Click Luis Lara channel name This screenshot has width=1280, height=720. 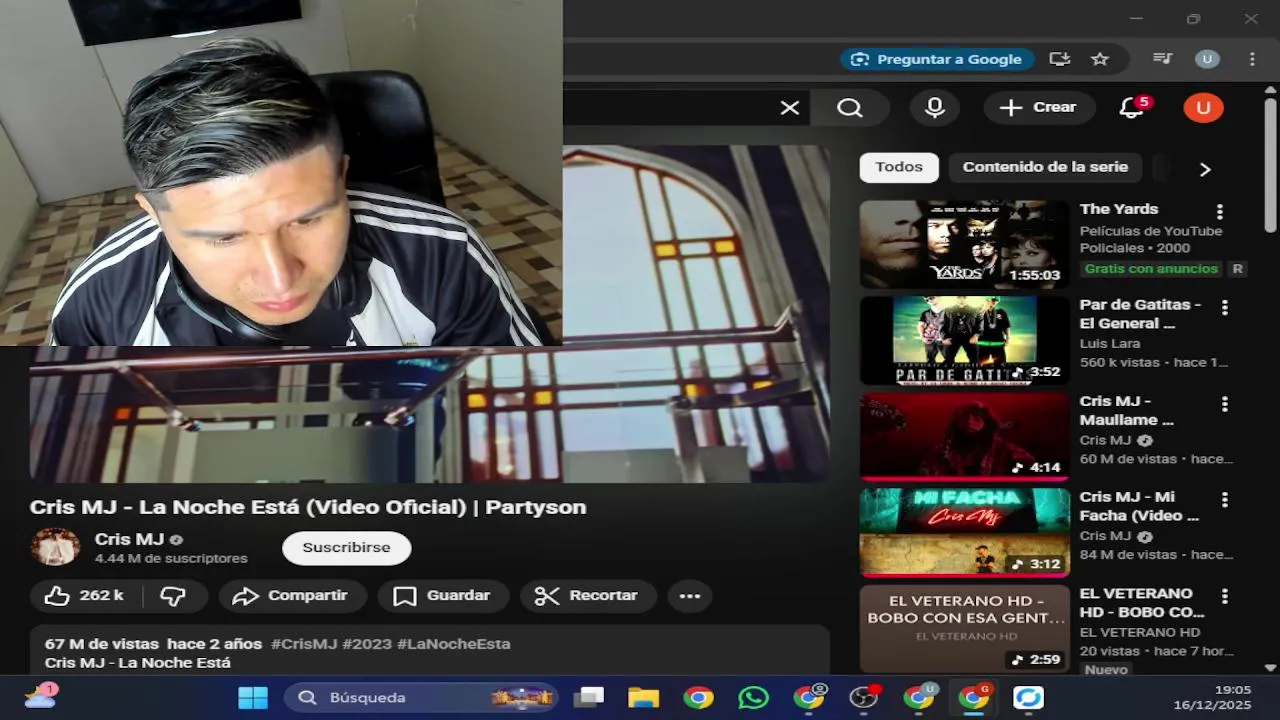click(x=1110, y=343)
